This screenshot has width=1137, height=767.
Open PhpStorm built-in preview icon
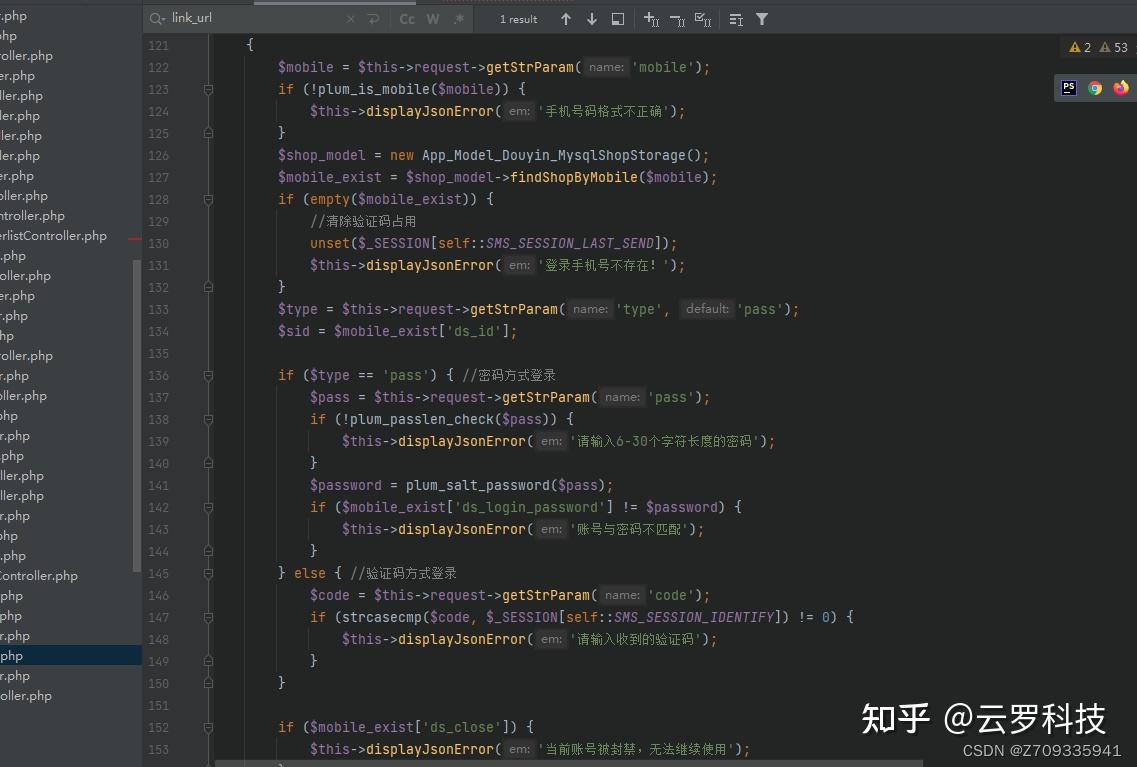[x=1069, y=88]
